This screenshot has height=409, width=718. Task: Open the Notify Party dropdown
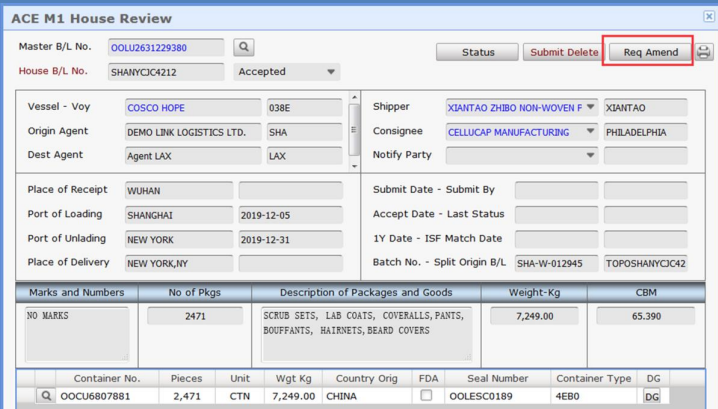pyautogui.click(x=590, y=155)
